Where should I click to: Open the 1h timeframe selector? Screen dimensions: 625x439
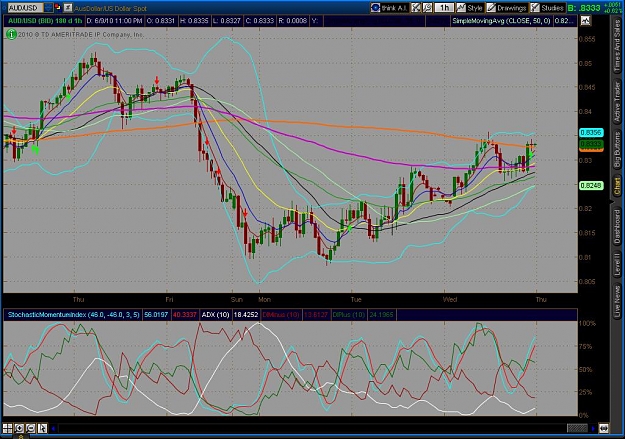click(444, 8)
